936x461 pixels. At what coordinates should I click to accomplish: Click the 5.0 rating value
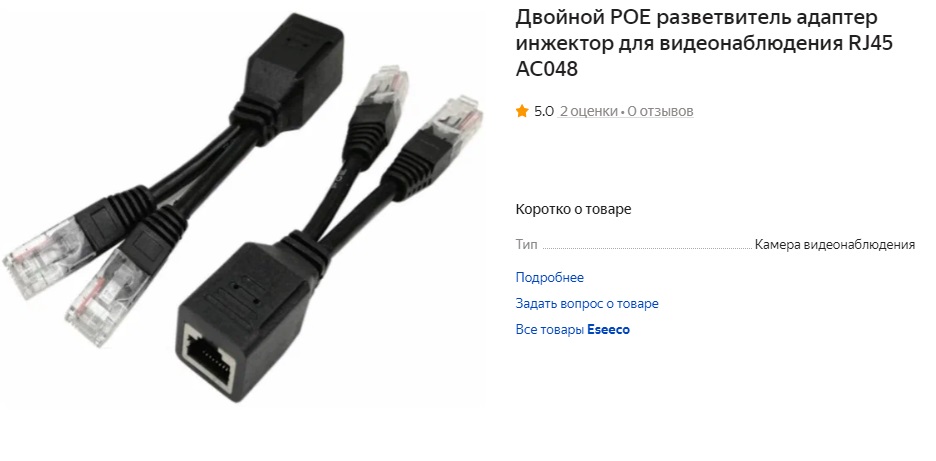click(544, 111)
